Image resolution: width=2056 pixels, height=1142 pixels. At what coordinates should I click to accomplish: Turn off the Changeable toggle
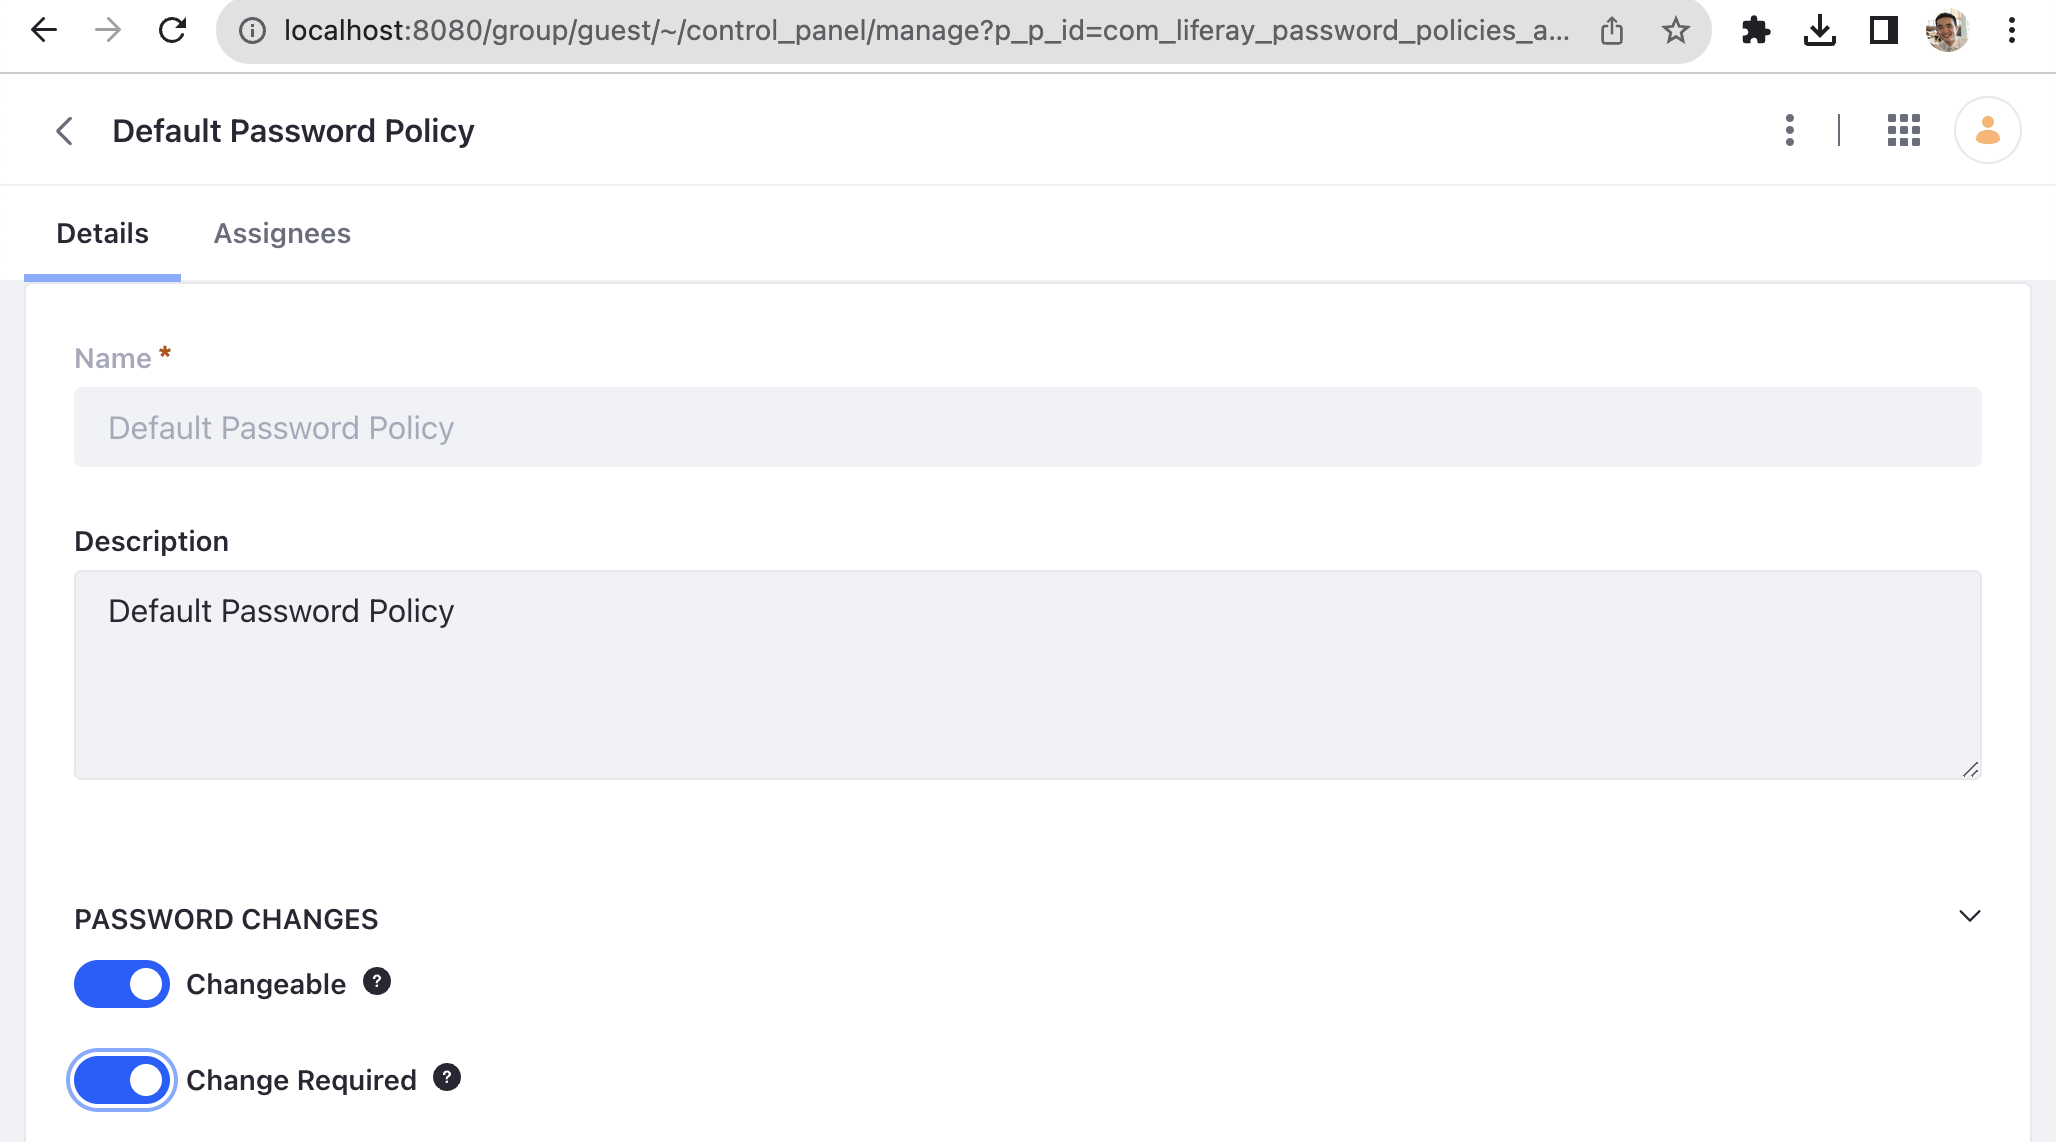pyautogui.click(x=122, y=984)
